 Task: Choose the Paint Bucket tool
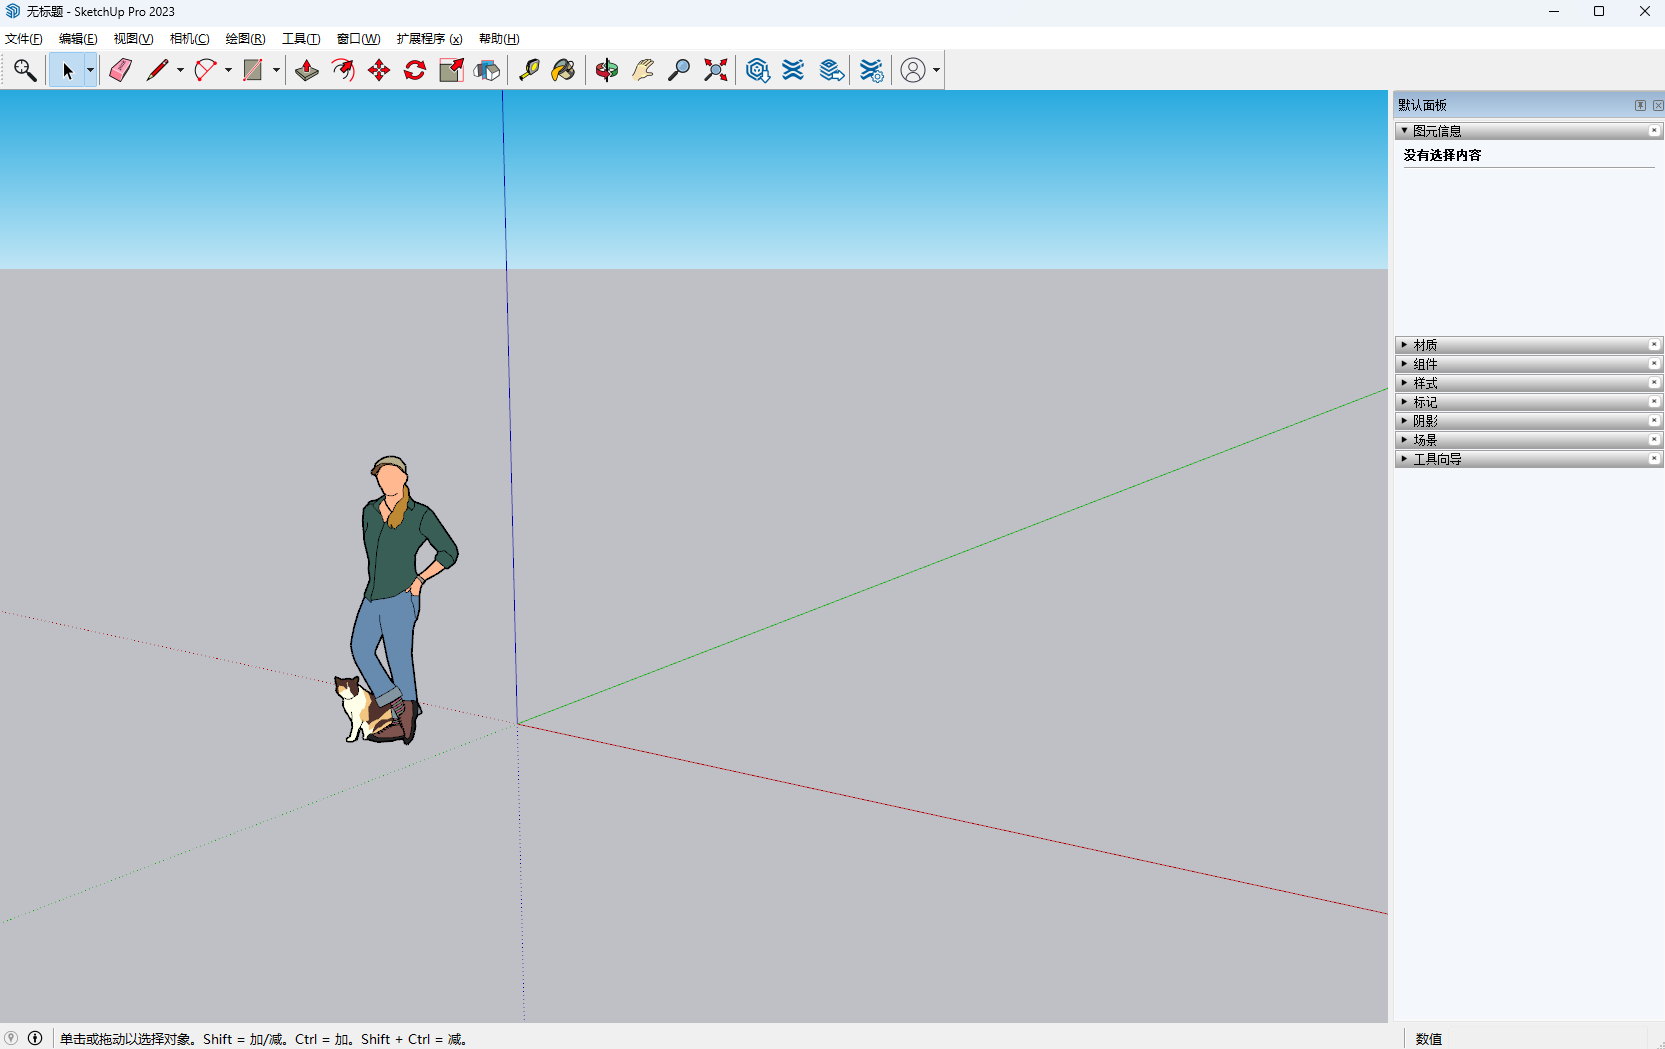click(564, 70)
